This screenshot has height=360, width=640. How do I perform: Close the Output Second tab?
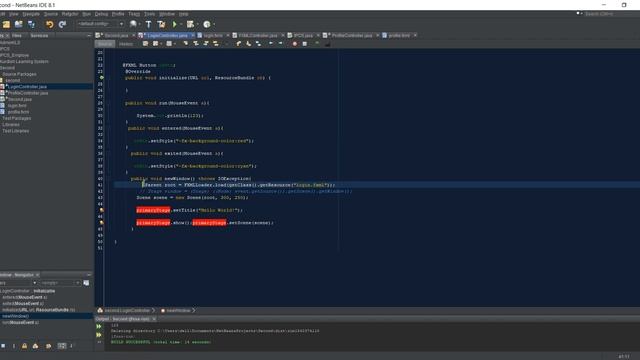point(154,319)
